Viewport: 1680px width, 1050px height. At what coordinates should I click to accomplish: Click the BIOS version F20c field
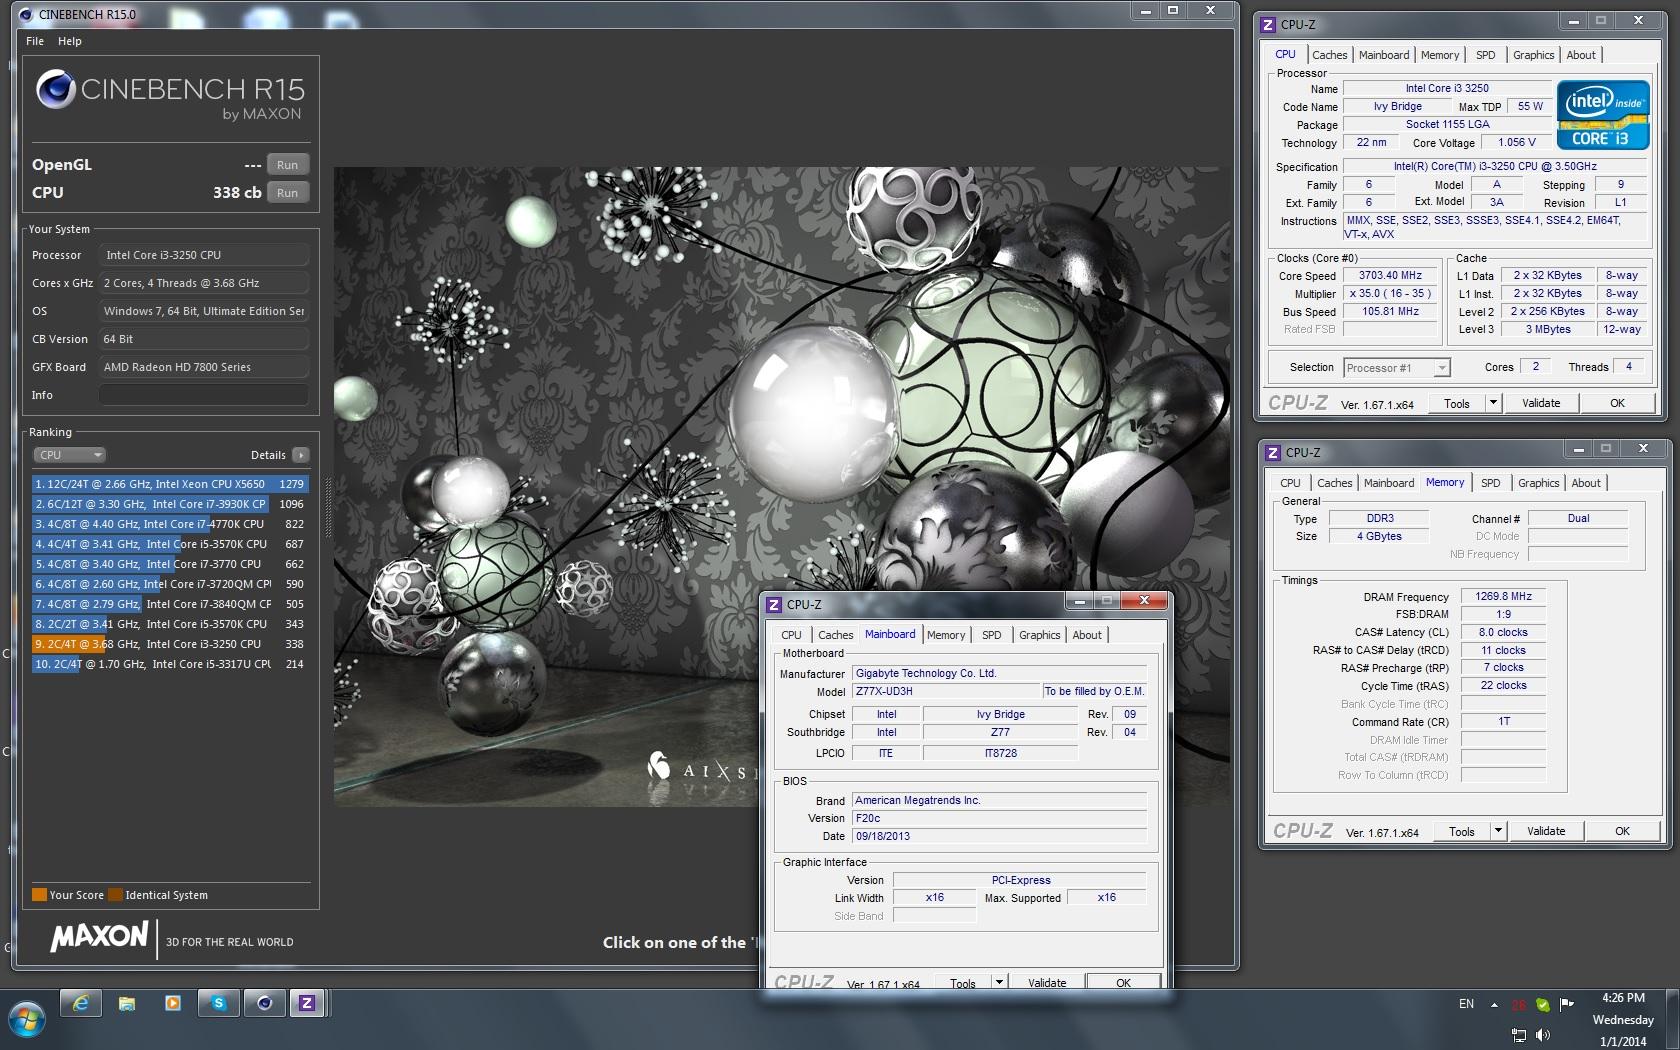coord(999,818)
